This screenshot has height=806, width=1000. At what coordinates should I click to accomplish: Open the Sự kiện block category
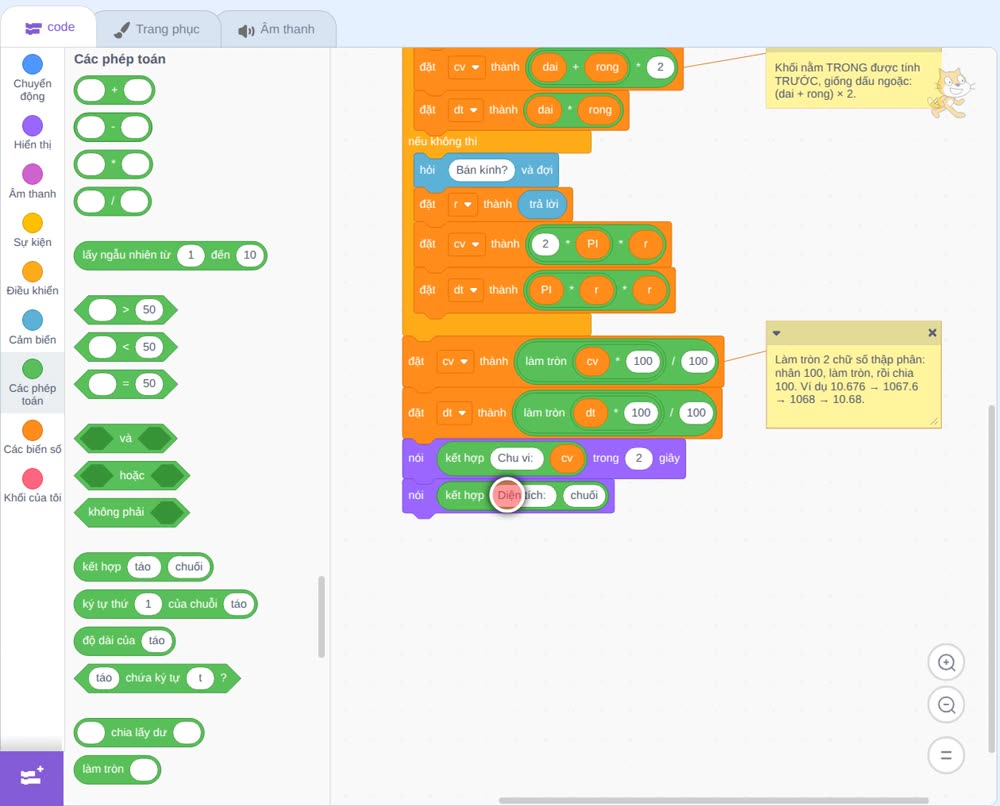coord(32,230)
